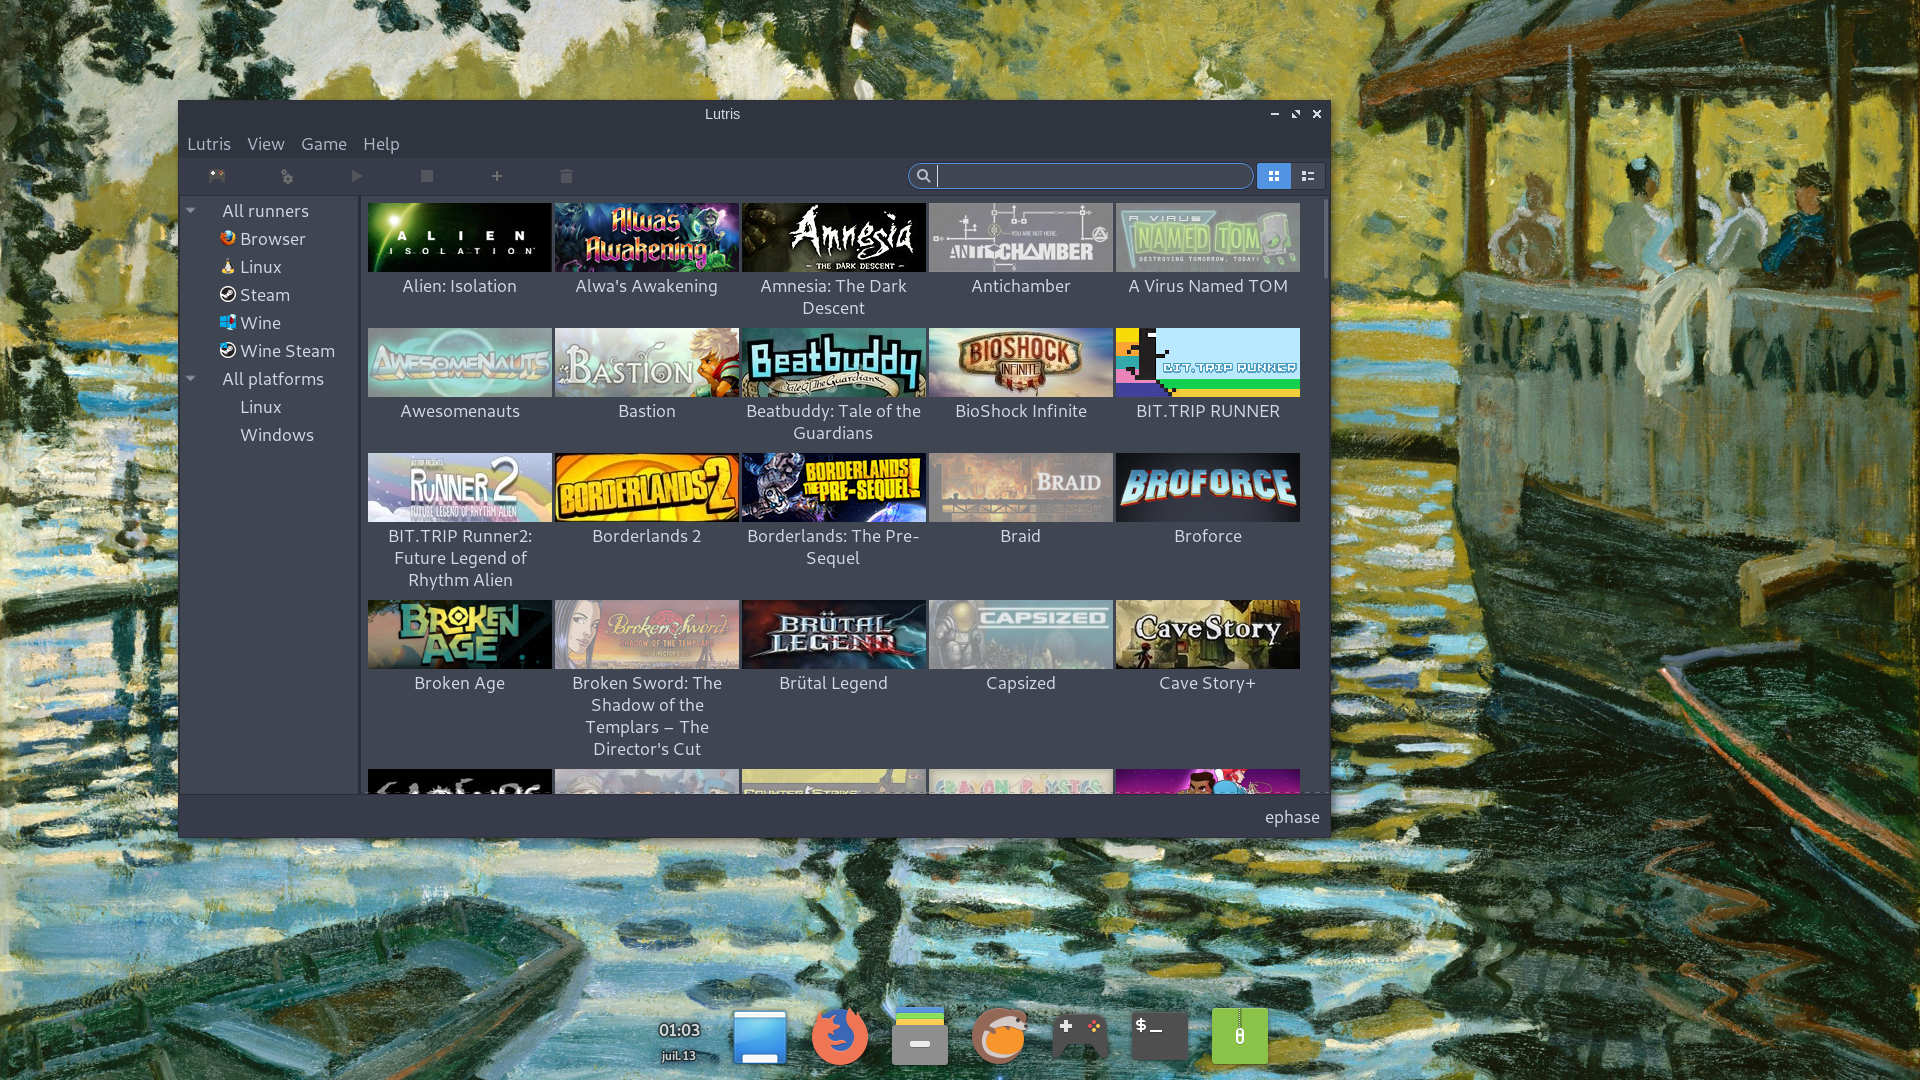Click the plus add game icon
1920x1080 pixels.
[497, 176]
